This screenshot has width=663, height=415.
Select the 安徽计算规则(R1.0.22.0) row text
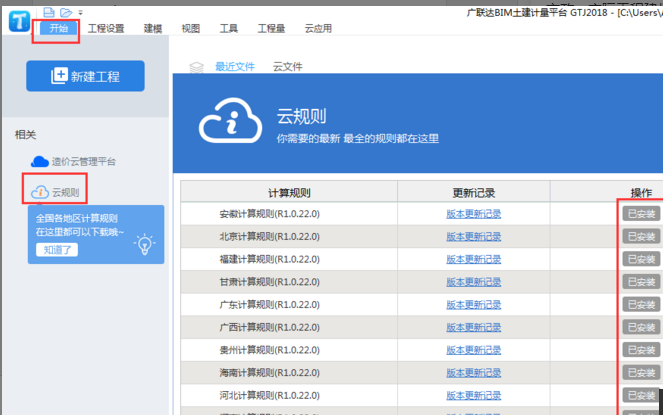269,214
